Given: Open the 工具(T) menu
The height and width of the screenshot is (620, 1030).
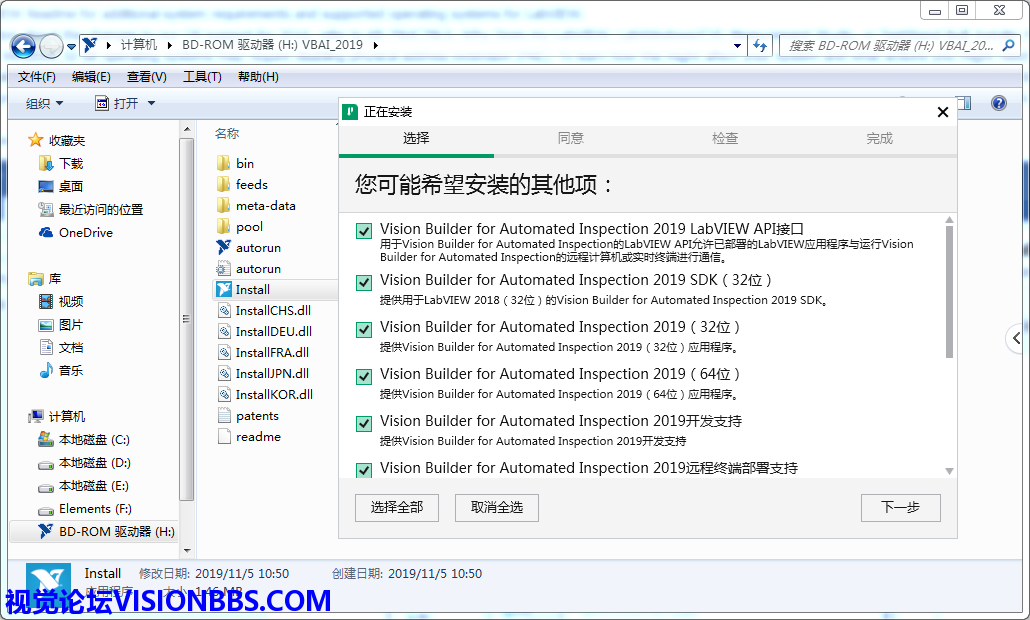Looking at the screenshot, I should click(x=201, y=77).
